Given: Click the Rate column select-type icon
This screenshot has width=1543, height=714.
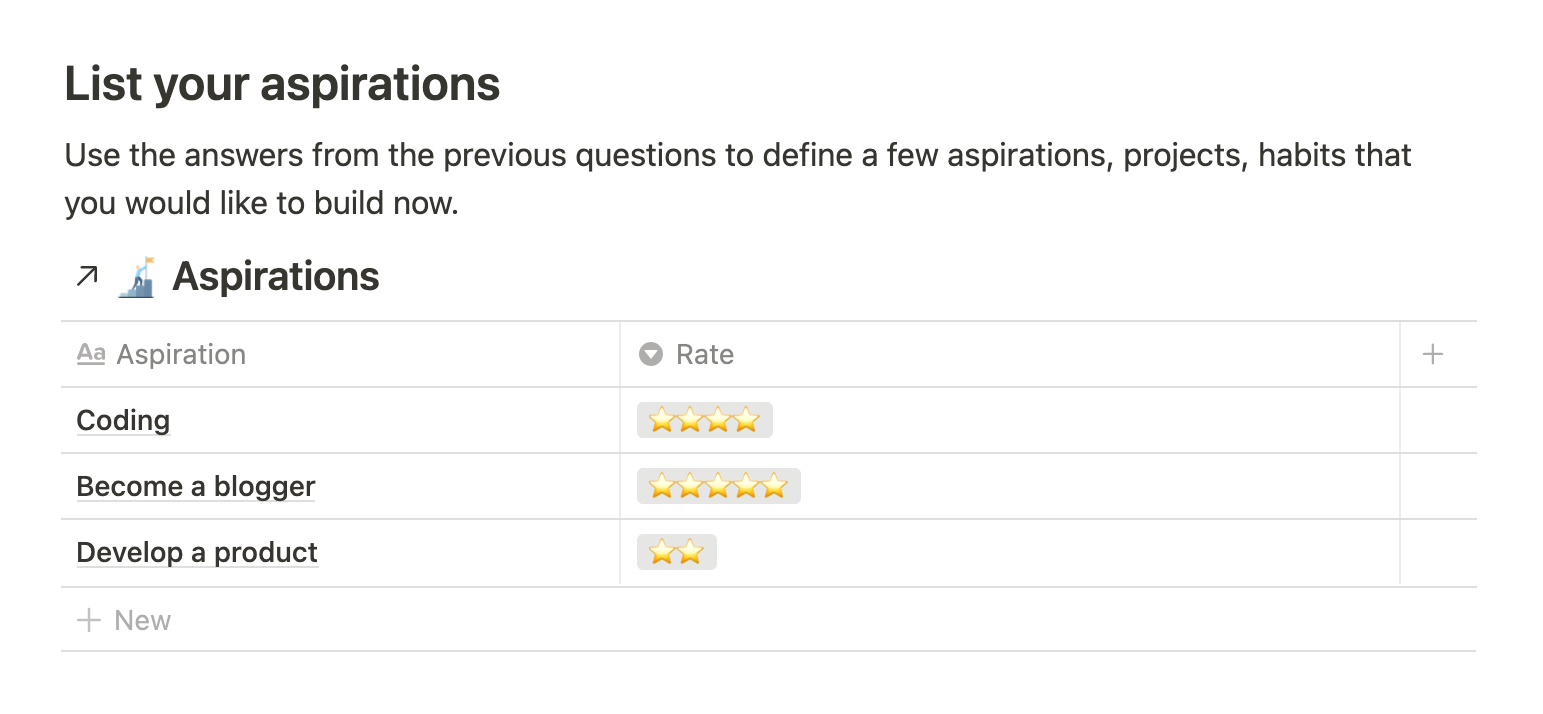Looking at the screenshot, I should [x=651, y=354].
